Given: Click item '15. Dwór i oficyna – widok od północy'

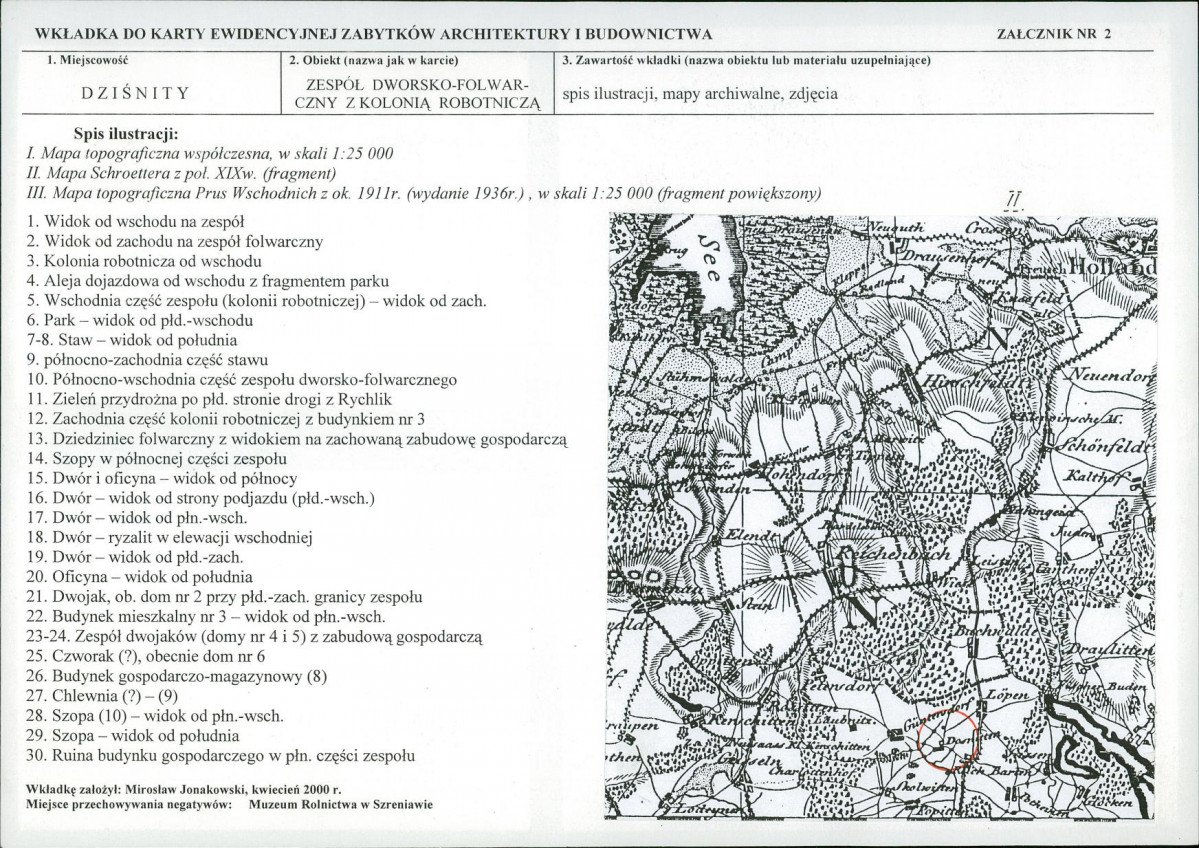Looking at the screenshot, I should [x=161, y=479].
